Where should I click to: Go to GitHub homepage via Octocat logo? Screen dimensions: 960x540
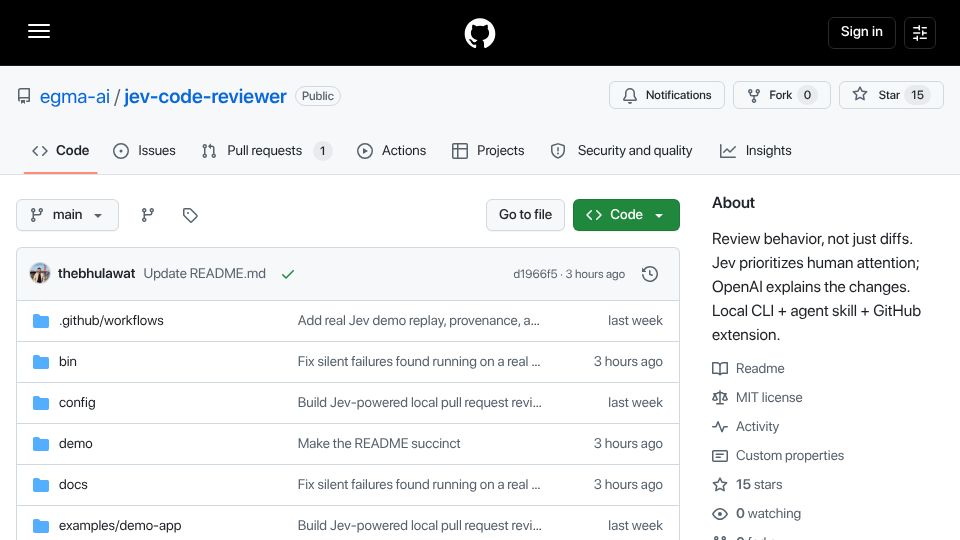point(479,33)
